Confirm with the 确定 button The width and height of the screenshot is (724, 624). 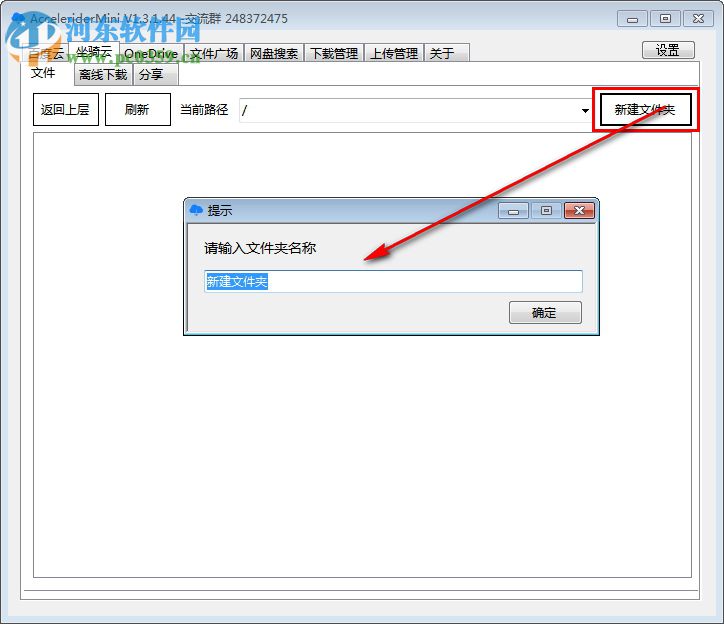545,313
